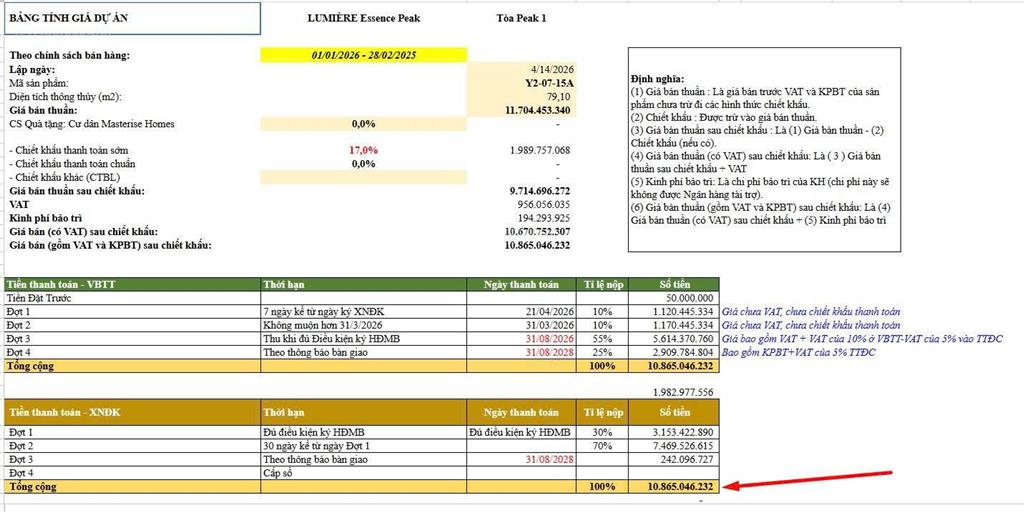Select the 100% cell in the XNĐK Tổng cộng row
Viewport: 1024px width, 512px height.
[x=602, y=487]
